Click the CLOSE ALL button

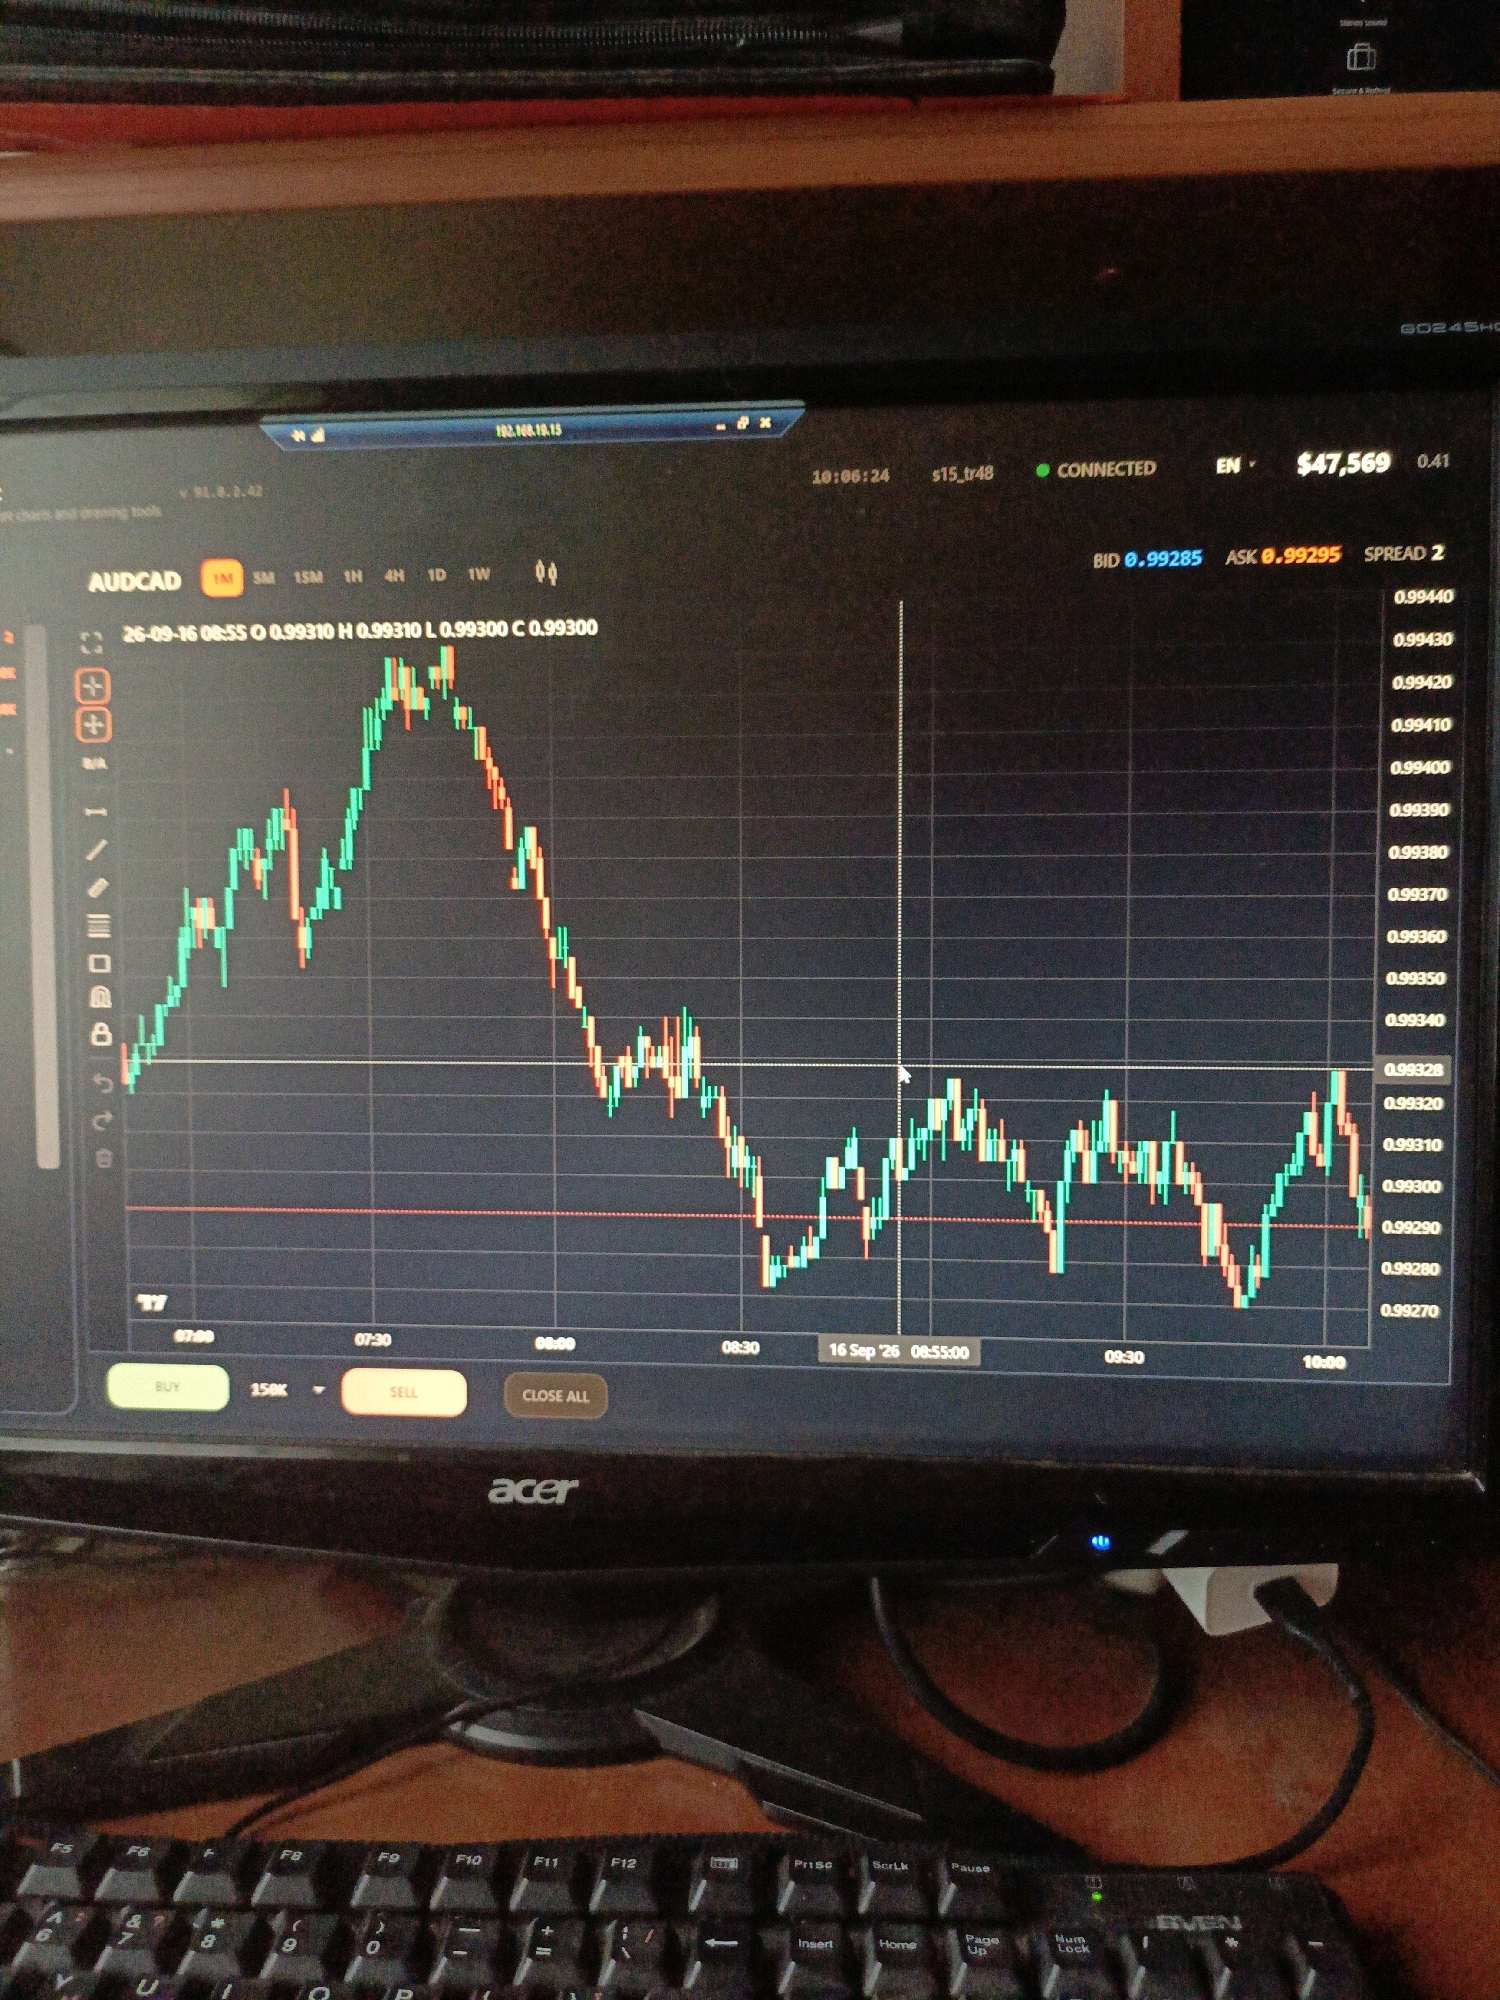(x=556, y=1395)
